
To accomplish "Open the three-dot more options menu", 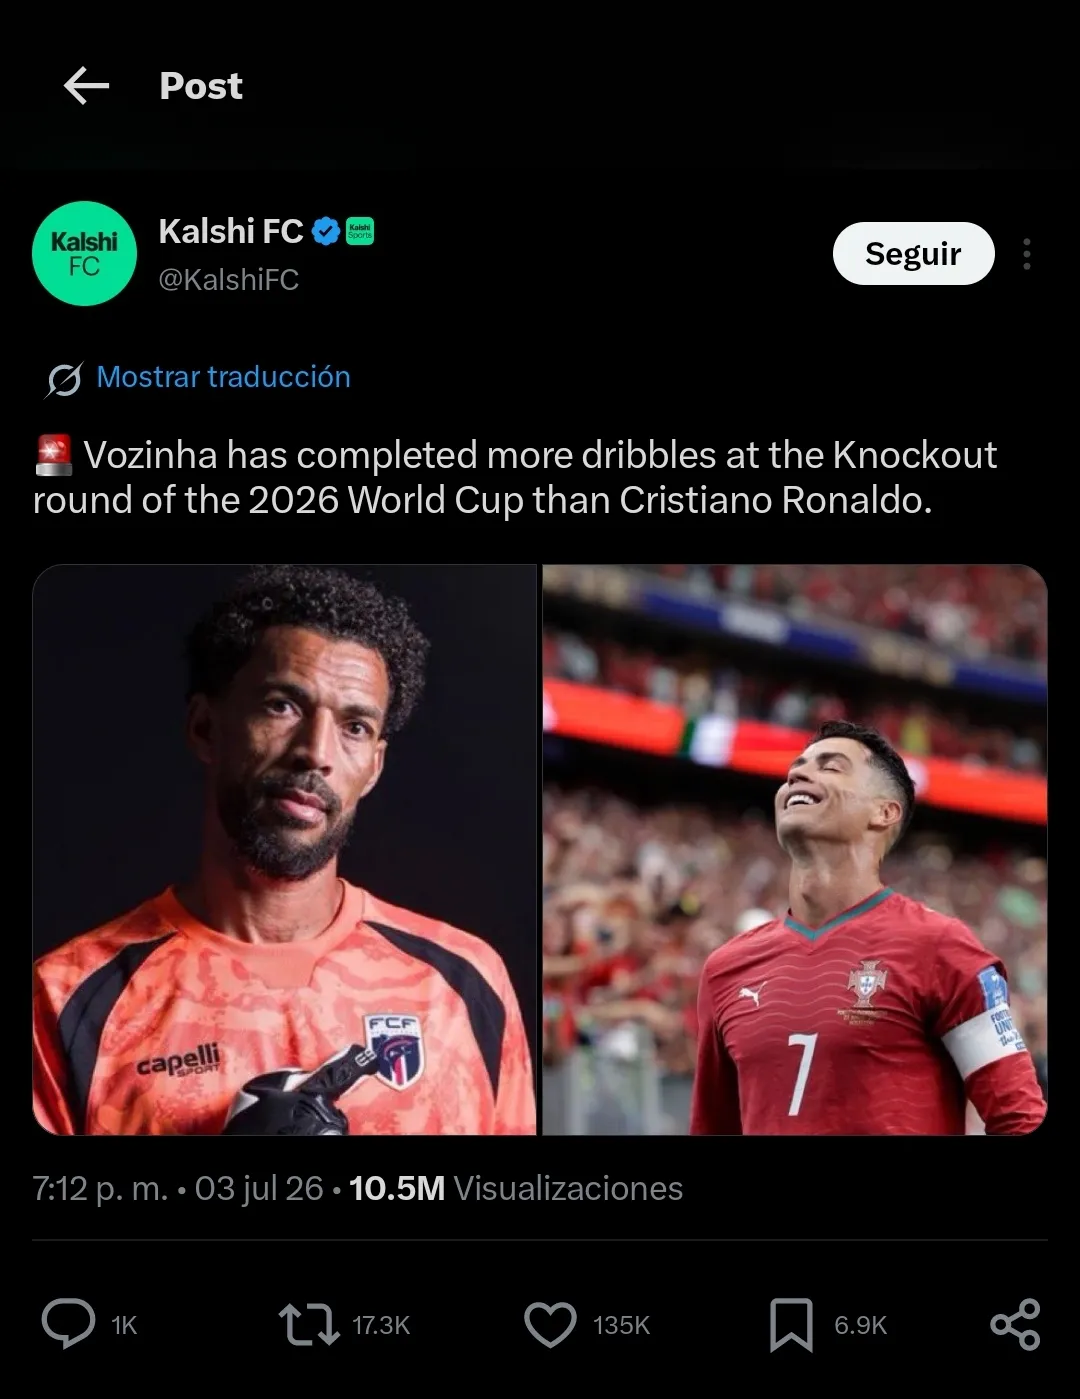I will [x=1026, y=254].
